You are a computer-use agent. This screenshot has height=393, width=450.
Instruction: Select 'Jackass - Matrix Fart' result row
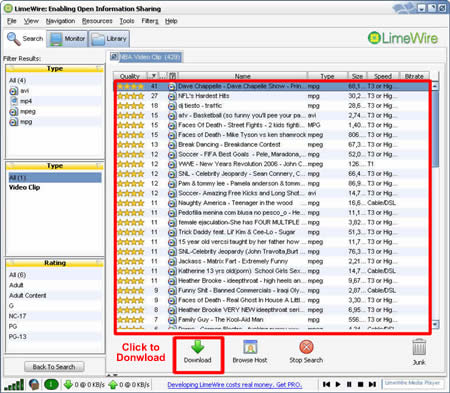coord(273,262)
